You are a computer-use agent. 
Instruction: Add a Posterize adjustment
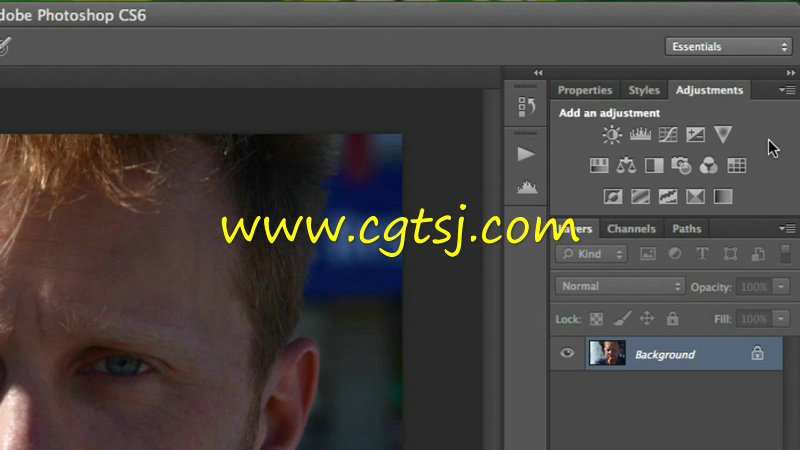pos(640,196)
